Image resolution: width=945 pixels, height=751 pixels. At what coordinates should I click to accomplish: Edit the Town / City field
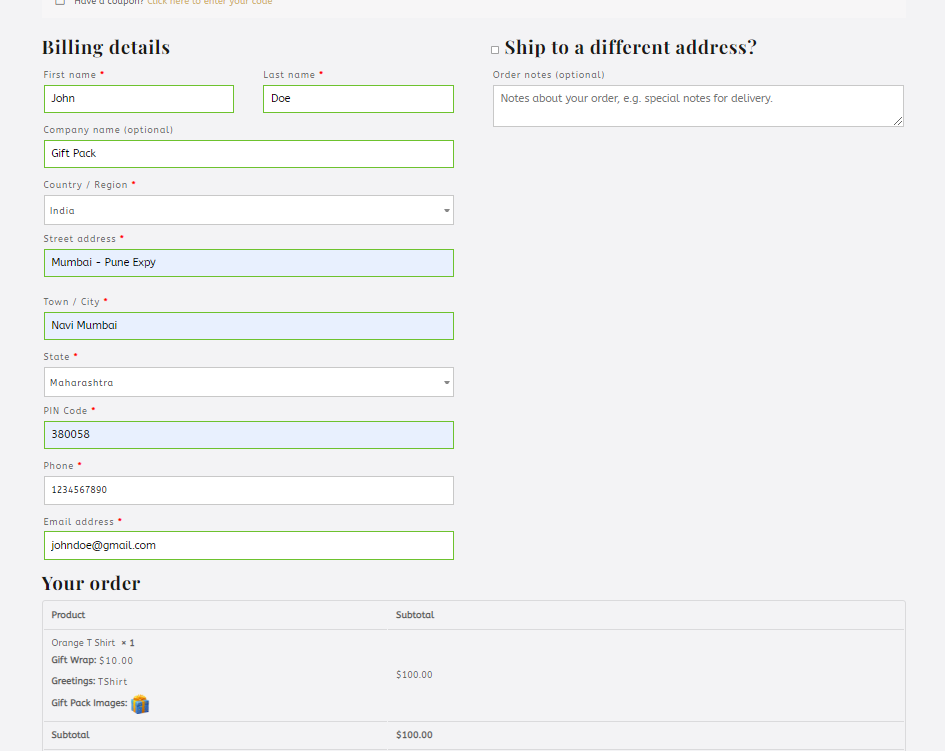[x=248, y=326]
